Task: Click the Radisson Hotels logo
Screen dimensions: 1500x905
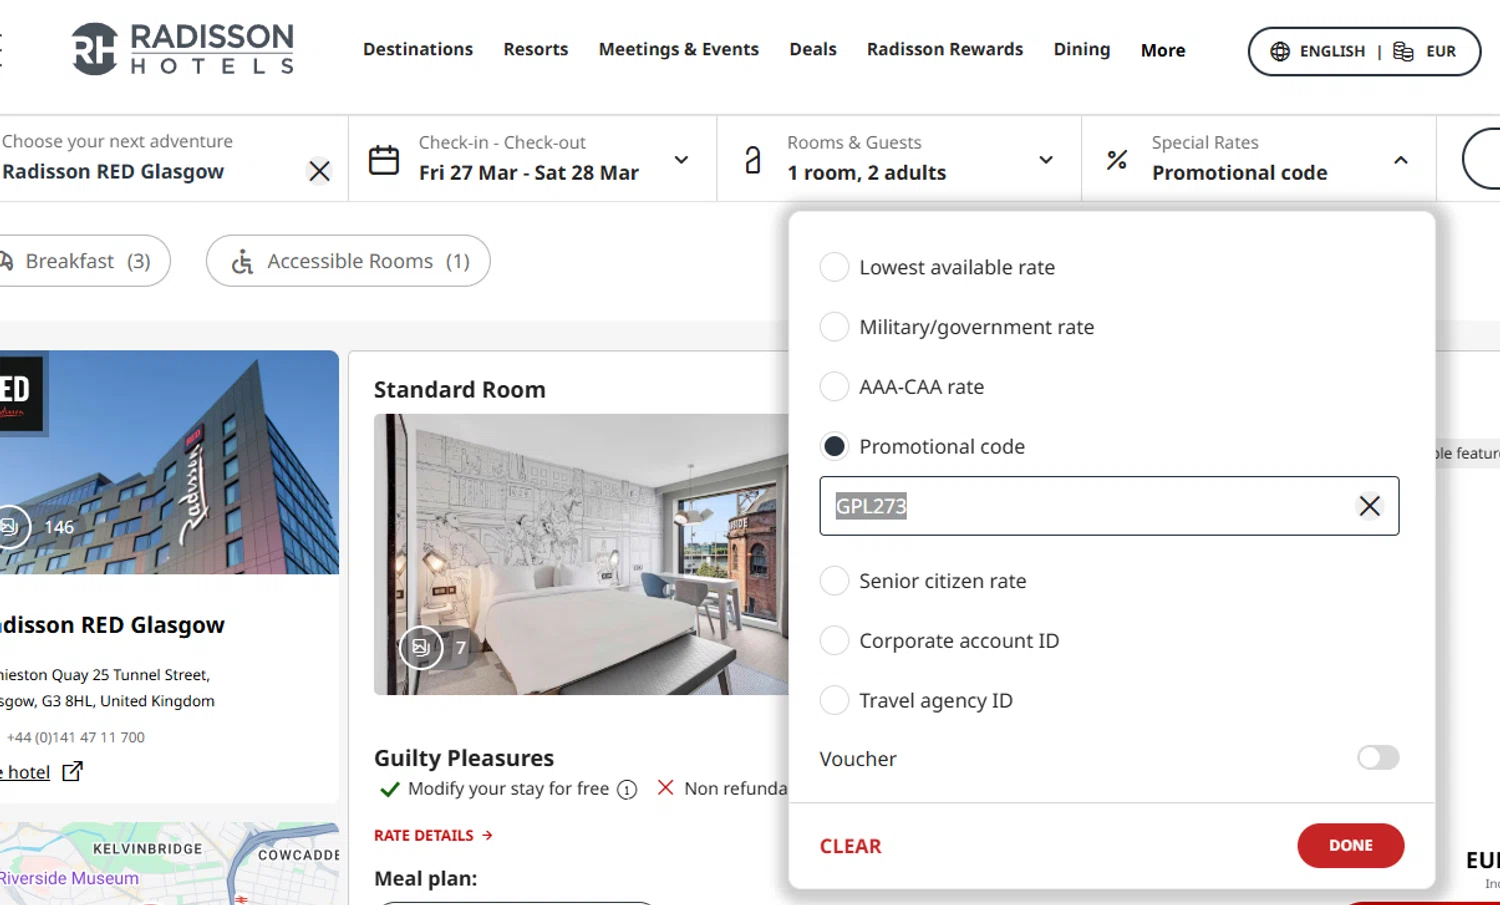Action: click(183, 49)
